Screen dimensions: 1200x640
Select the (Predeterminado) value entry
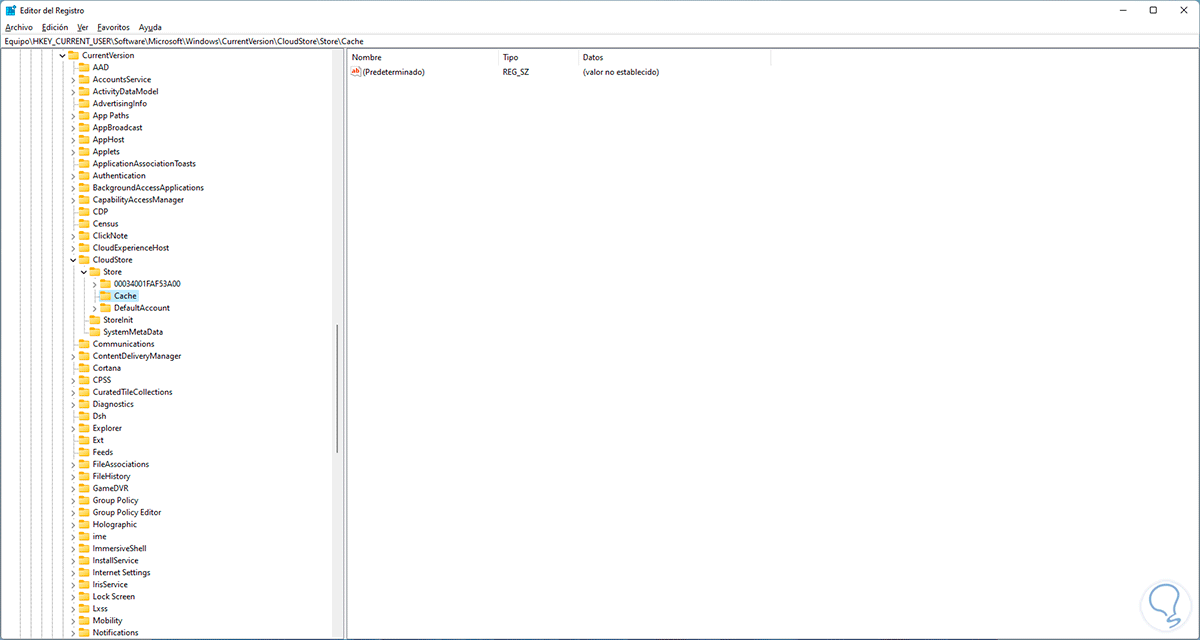click(394, 72)
